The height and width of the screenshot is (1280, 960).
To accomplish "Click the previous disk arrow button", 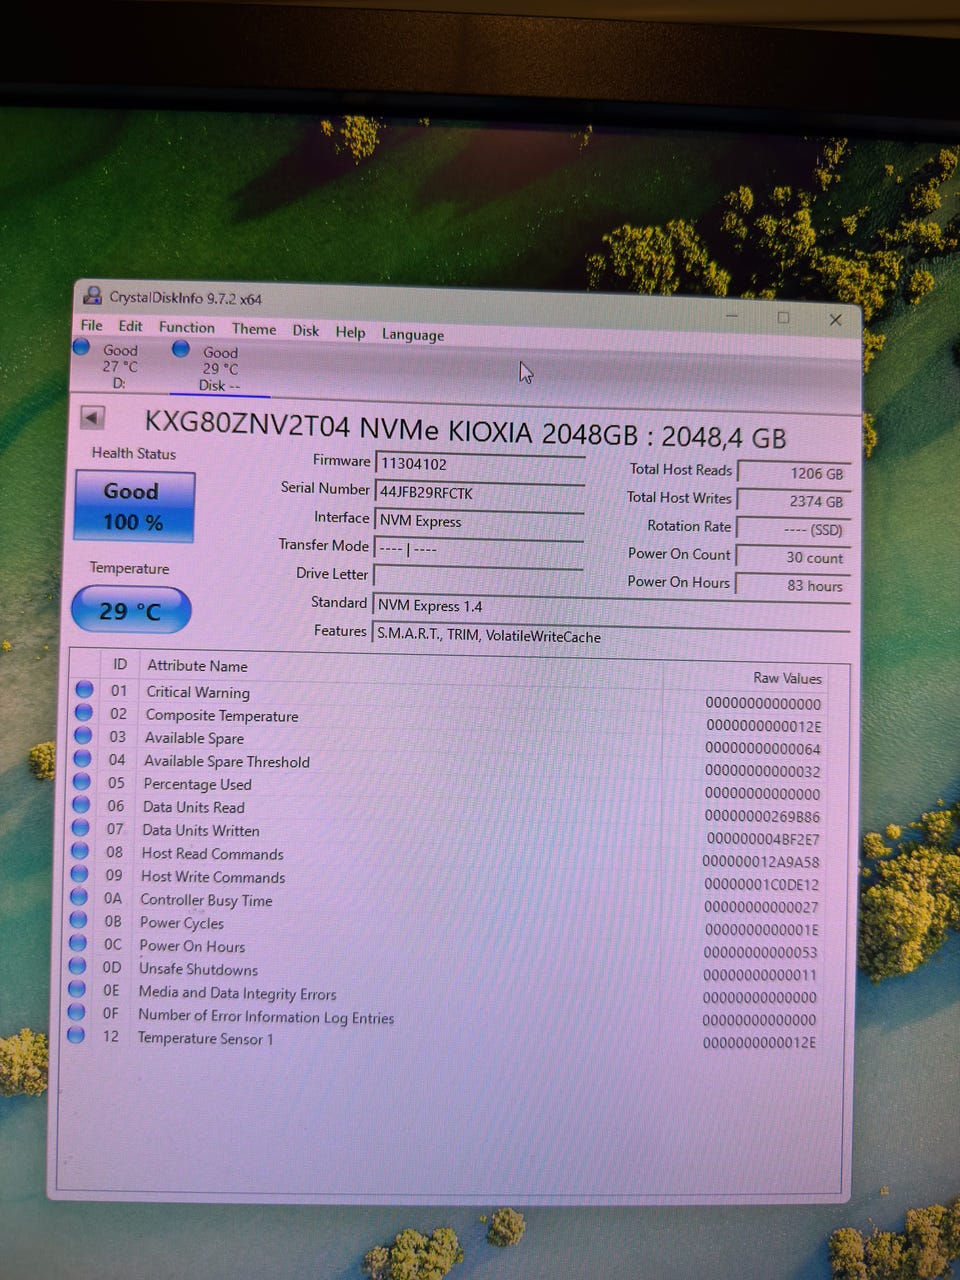I will point(93,416).
